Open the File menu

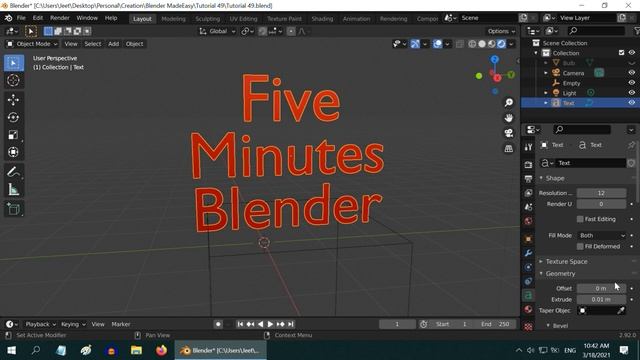pos(21,18)
